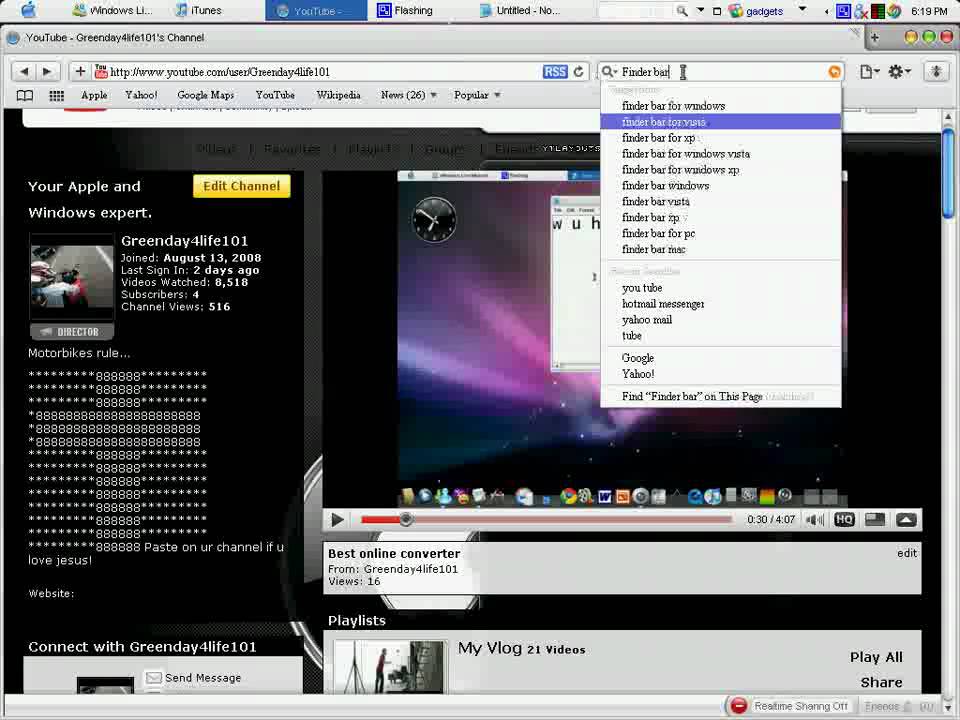Go forward with the Safari forward arrow
Image resolution: width=960 pixels, height=720 pixels.
(x=47, y=72)
